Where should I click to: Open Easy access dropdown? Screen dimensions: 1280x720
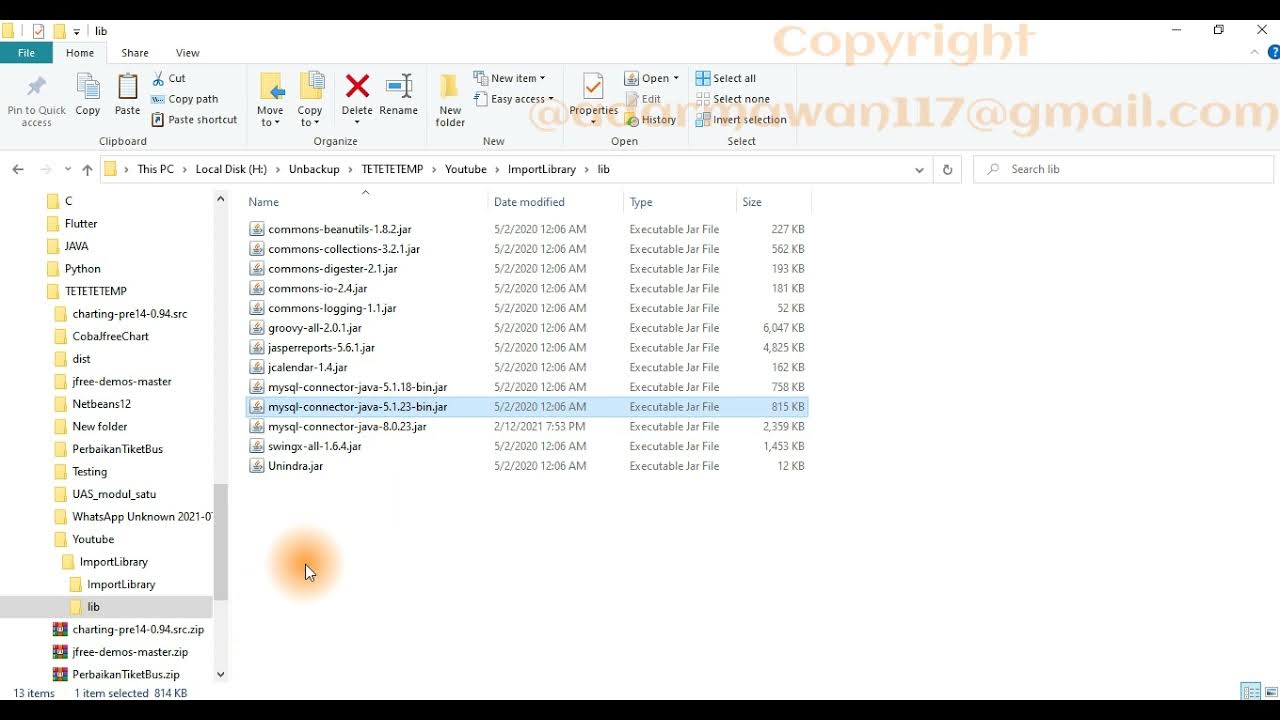514,99
